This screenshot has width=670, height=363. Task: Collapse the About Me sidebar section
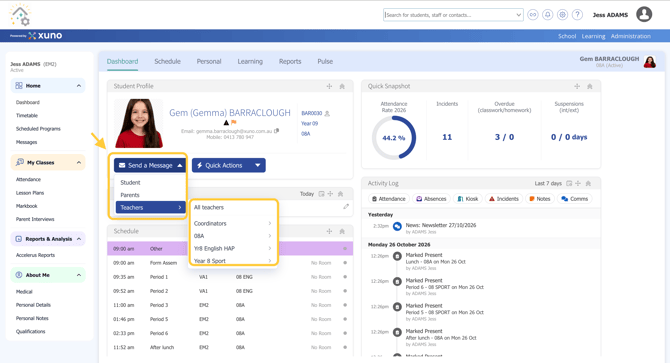79,275
